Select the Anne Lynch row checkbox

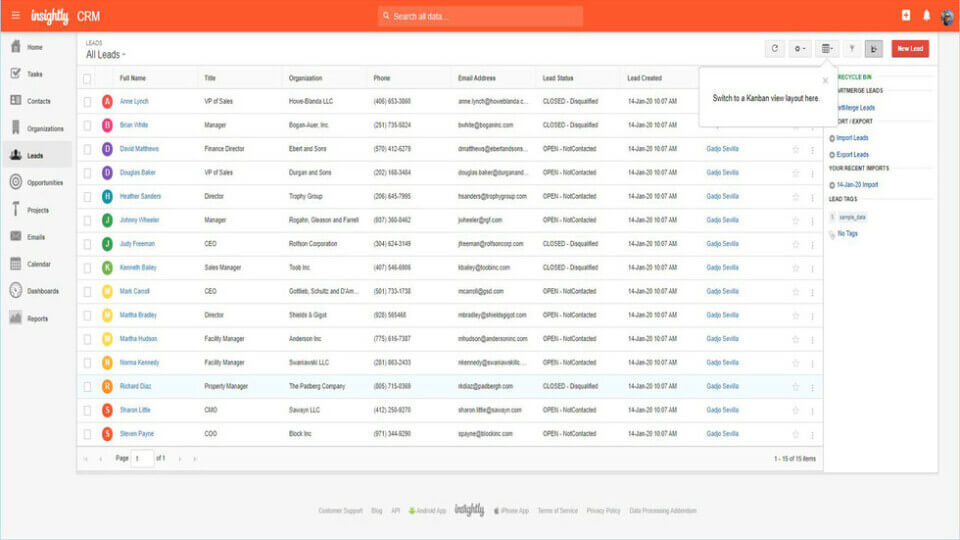(87, 102)
